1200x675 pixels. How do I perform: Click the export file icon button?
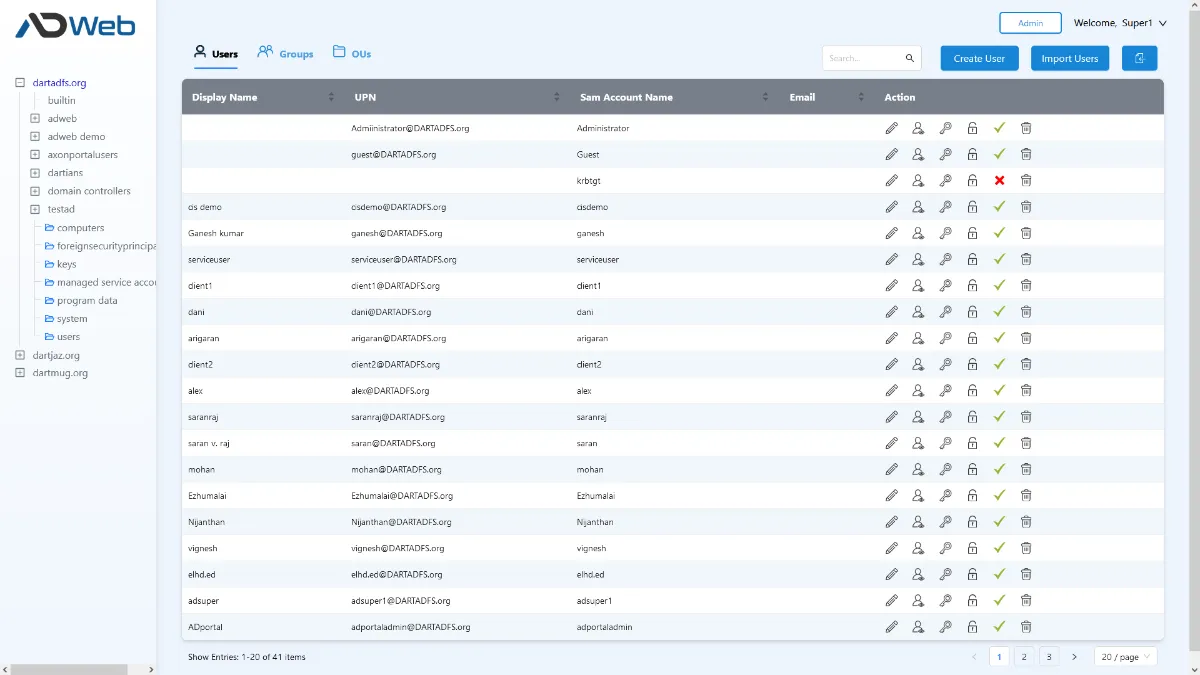(1140, 58)
